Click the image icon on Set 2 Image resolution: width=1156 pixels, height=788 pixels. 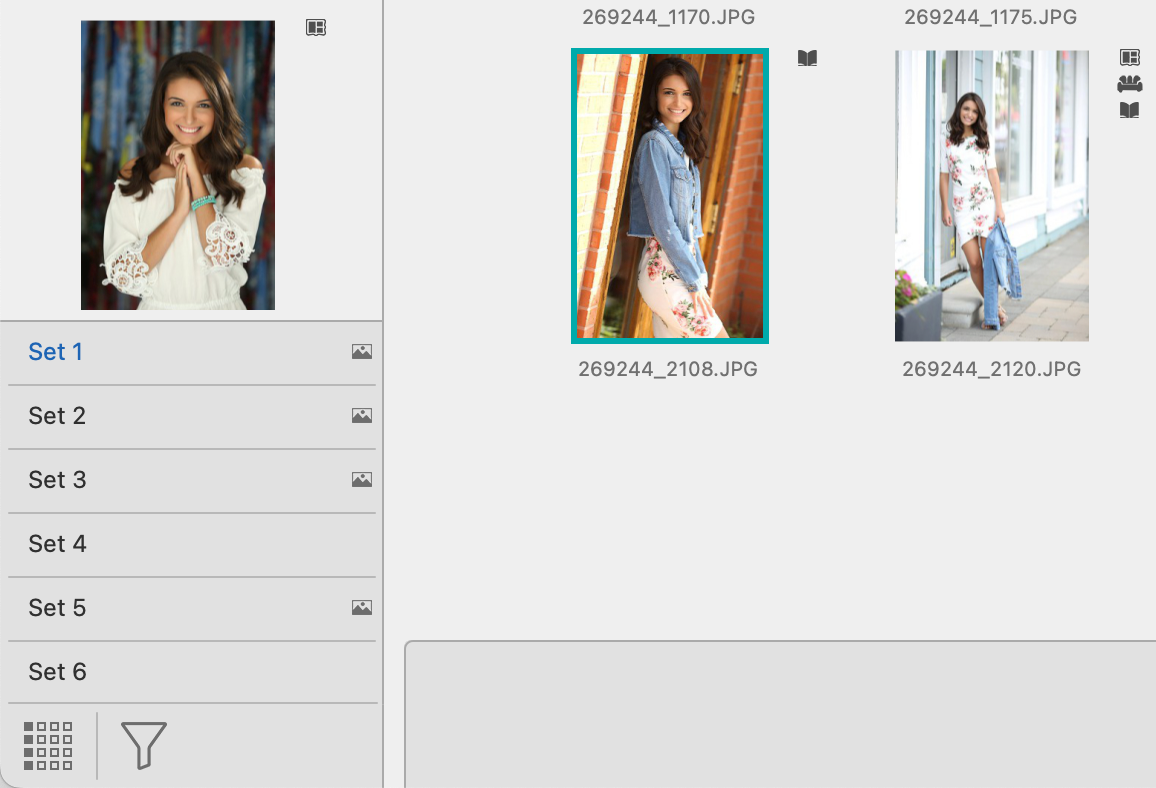coord(361,416)
